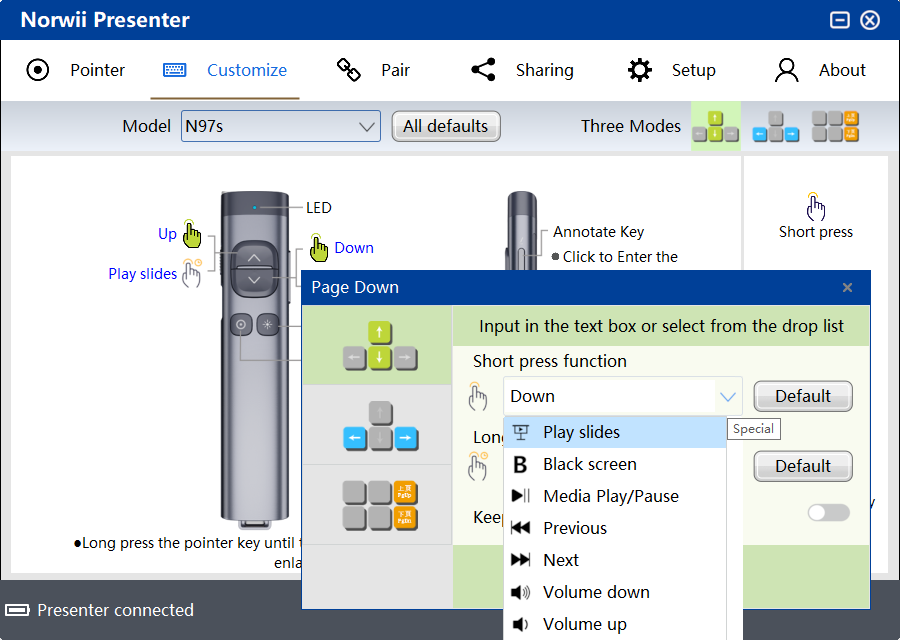Open the Pair tab
Screen dimensions: 900x640
coord(373,70)
